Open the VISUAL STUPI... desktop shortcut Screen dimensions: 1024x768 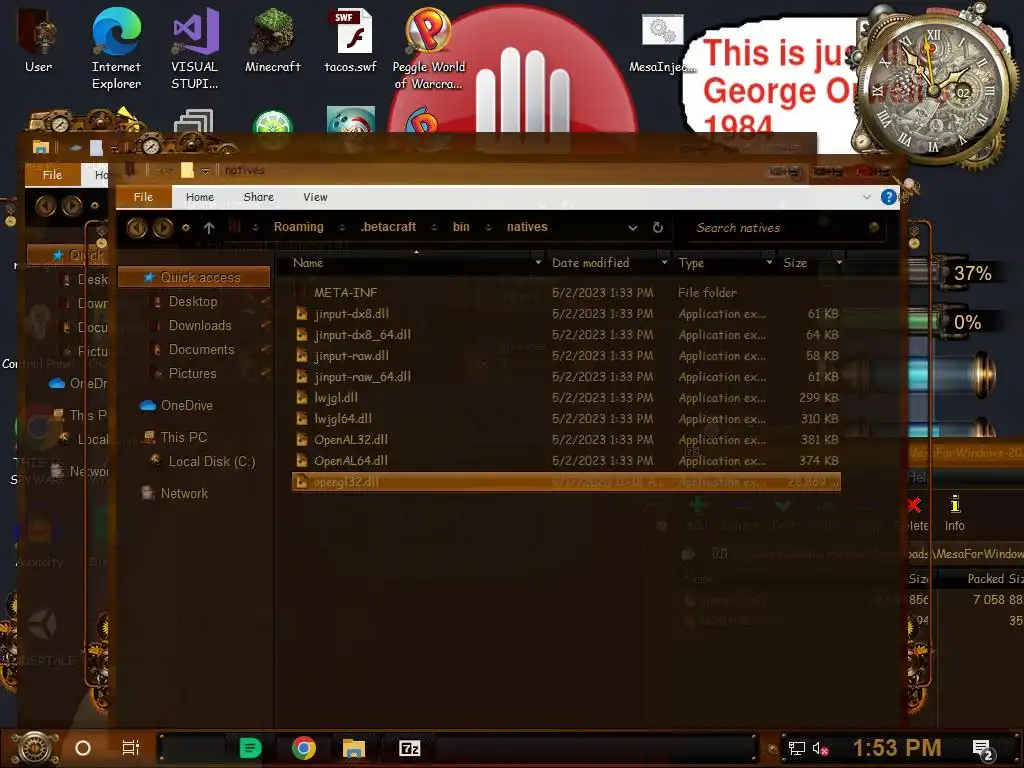195,49
